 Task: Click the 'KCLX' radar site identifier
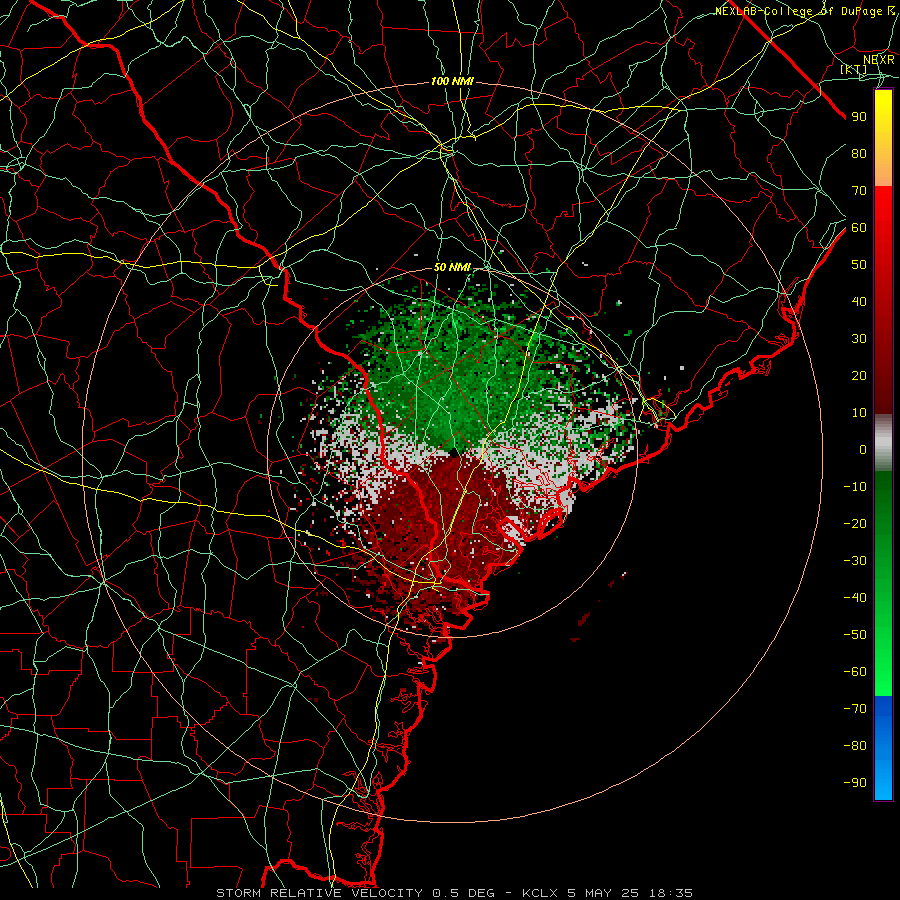click(540, 893)
